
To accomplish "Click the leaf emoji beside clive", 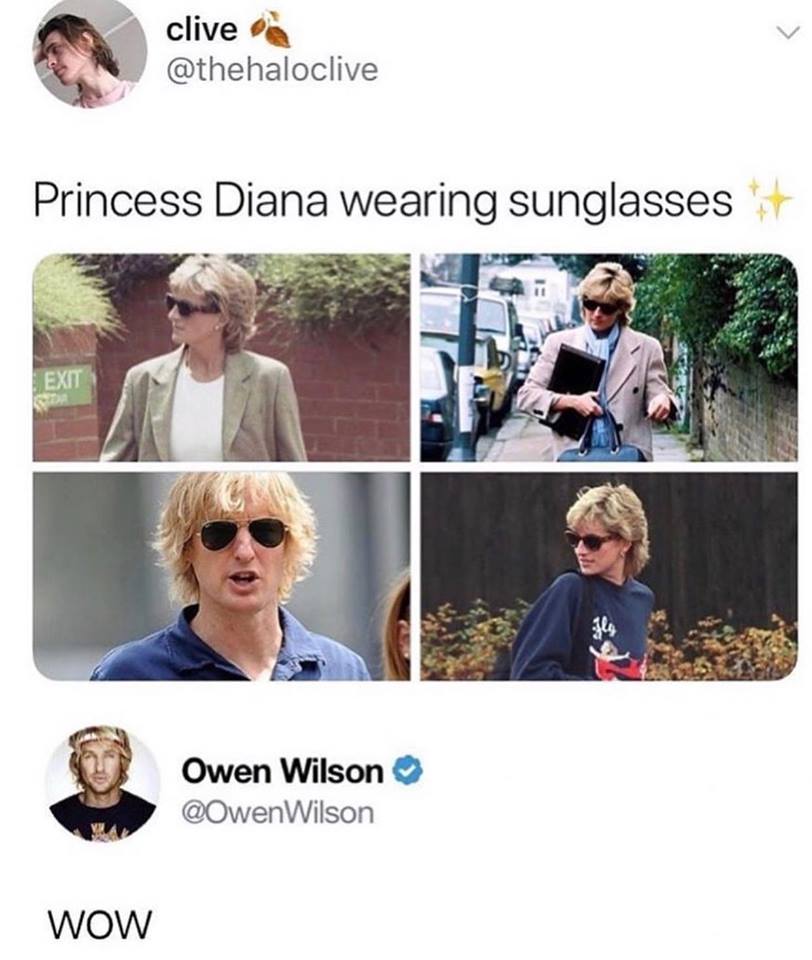I will pos(272,29).
